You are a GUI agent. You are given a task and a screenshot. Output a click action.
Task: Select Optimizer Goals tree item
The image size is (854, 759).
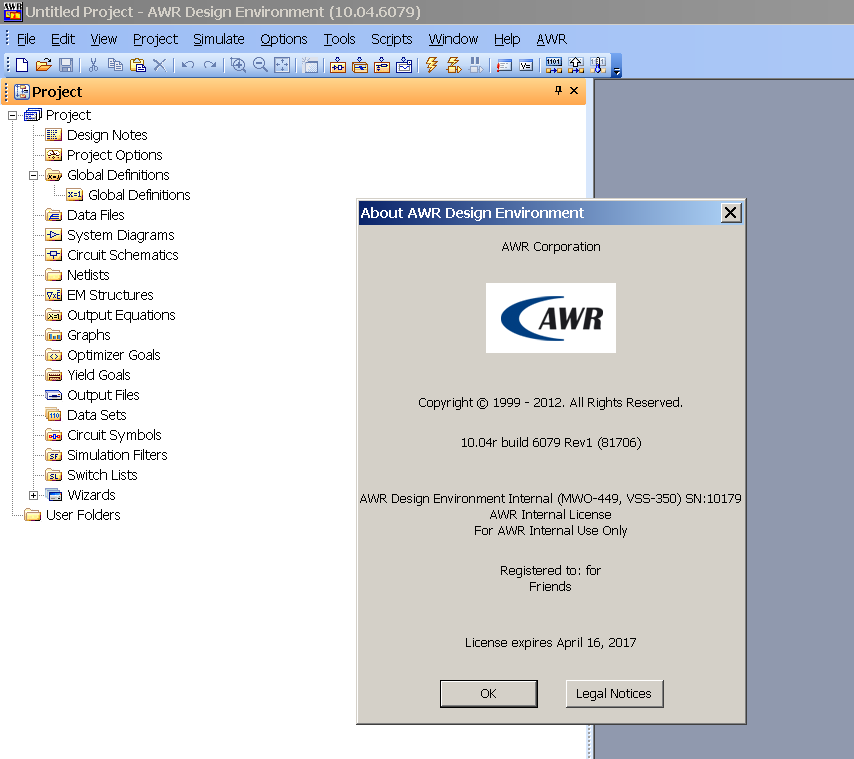(x=113, y=355)
